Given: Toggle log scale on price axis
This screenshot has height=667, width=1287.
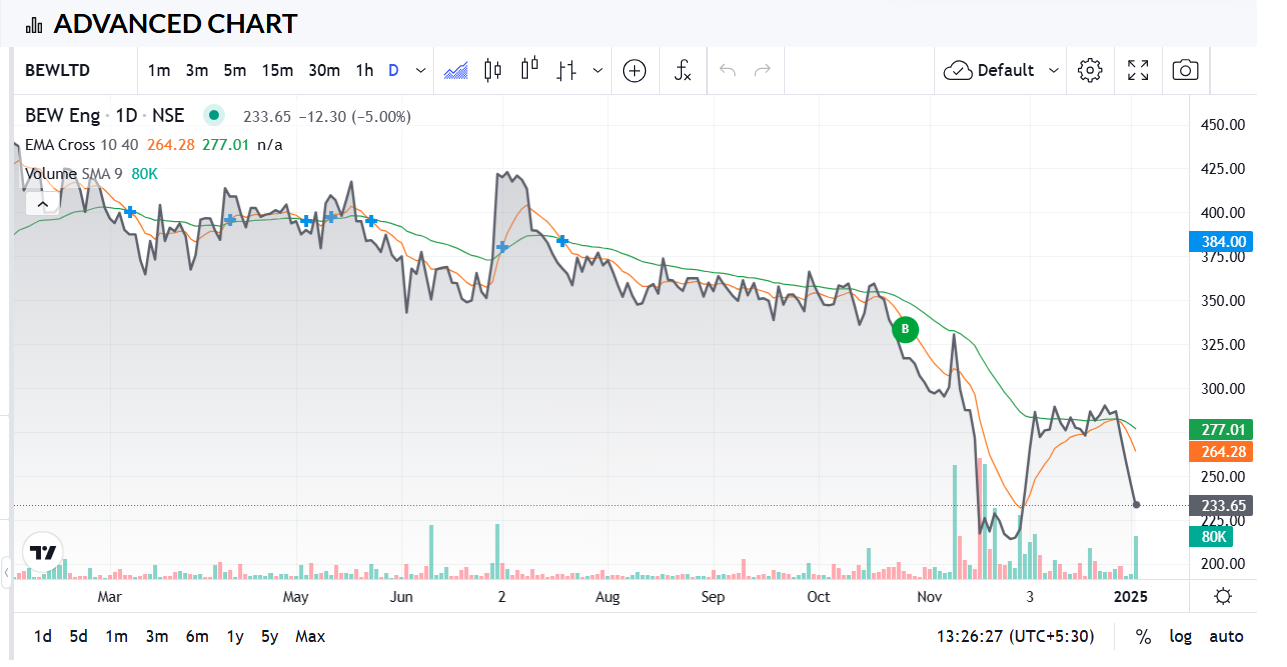Looking at the screenshot, I should coord(1181,636).
